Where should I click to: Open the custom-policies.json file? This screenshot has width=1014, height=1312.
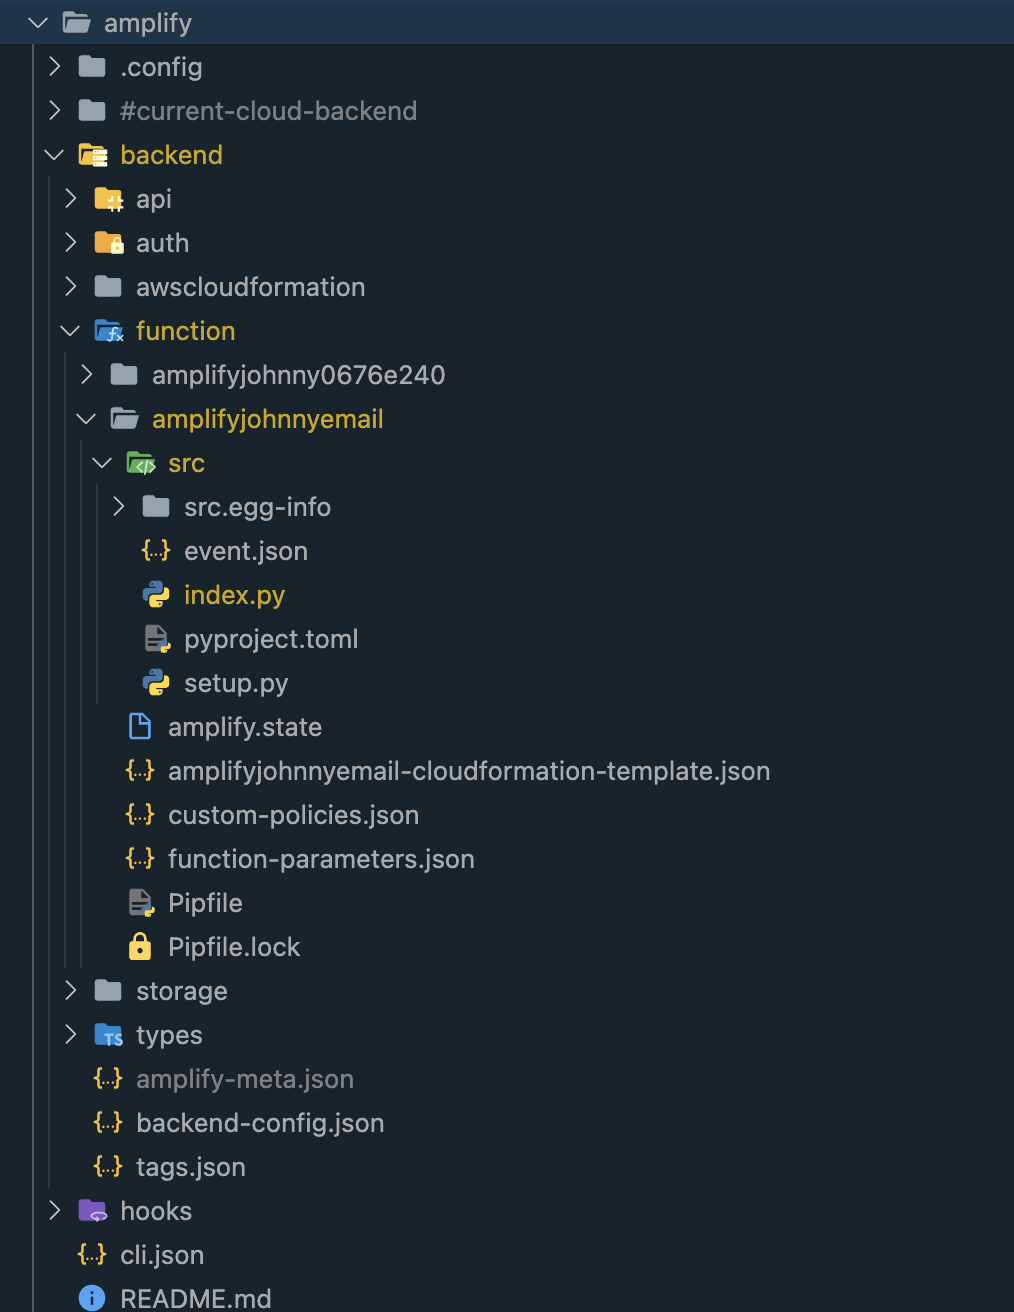click(293, 814)
